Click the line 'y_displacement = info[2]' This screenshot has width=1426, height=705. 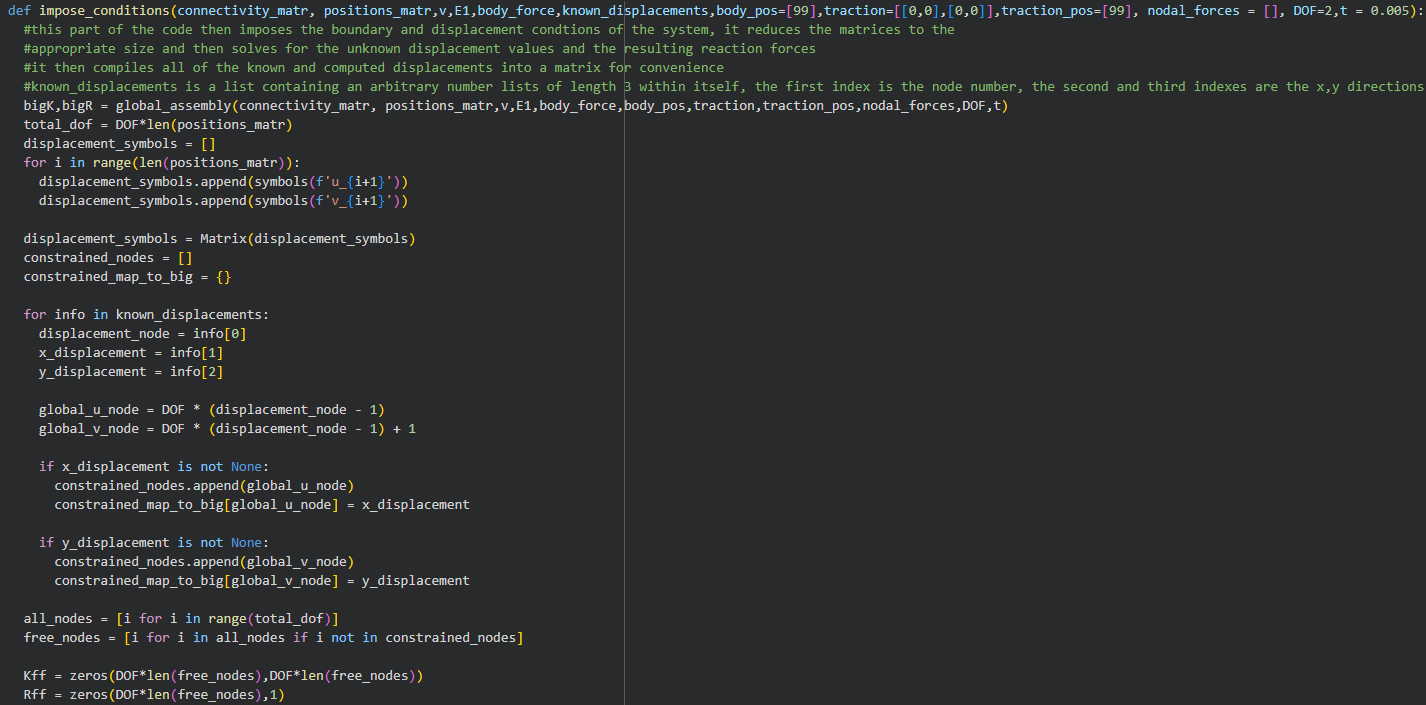click(x=131, y=372)
